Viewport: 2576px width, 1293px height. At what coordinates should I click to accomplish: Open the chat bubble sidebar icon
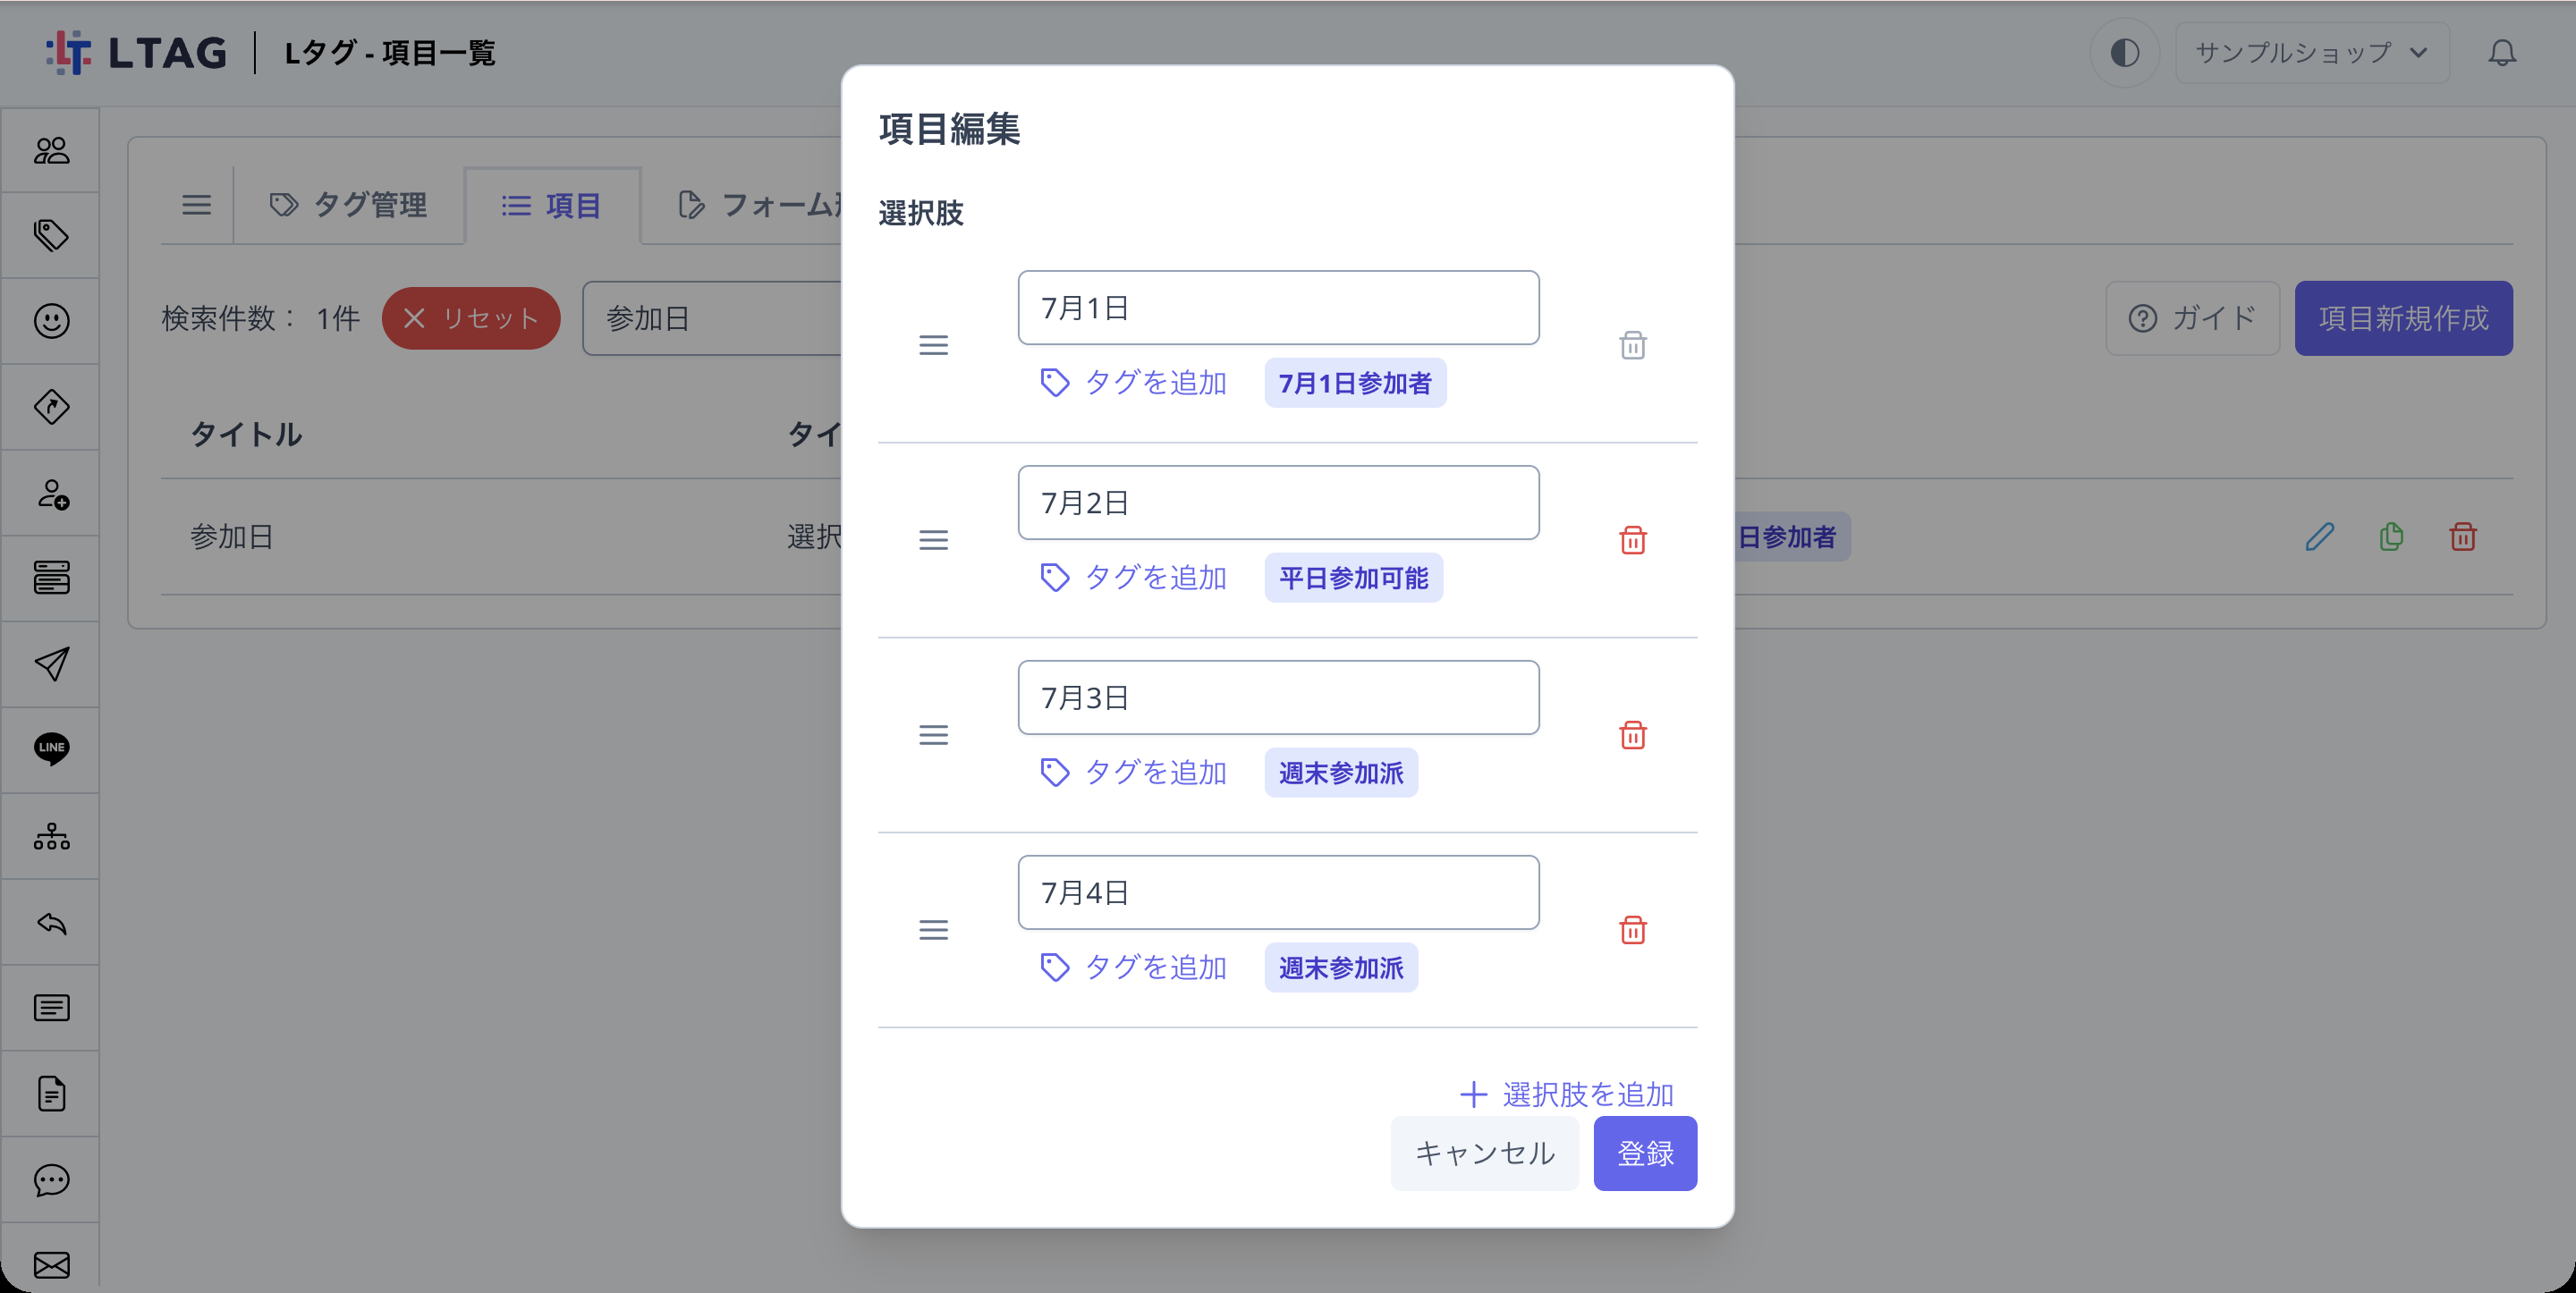coord(51,1180)
